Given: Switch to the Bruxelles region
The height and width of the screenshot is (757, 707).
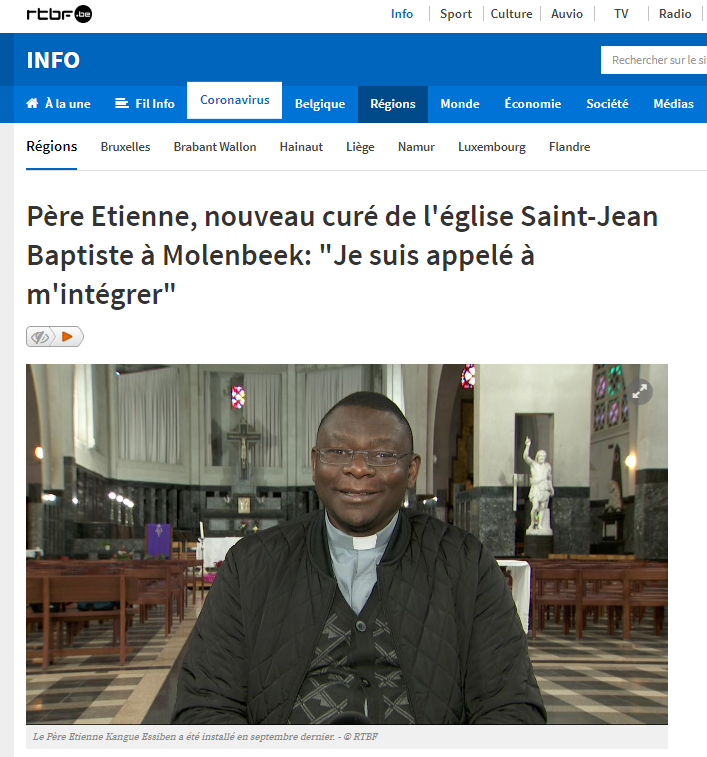Looking at the screenshot, I should 126,147.
